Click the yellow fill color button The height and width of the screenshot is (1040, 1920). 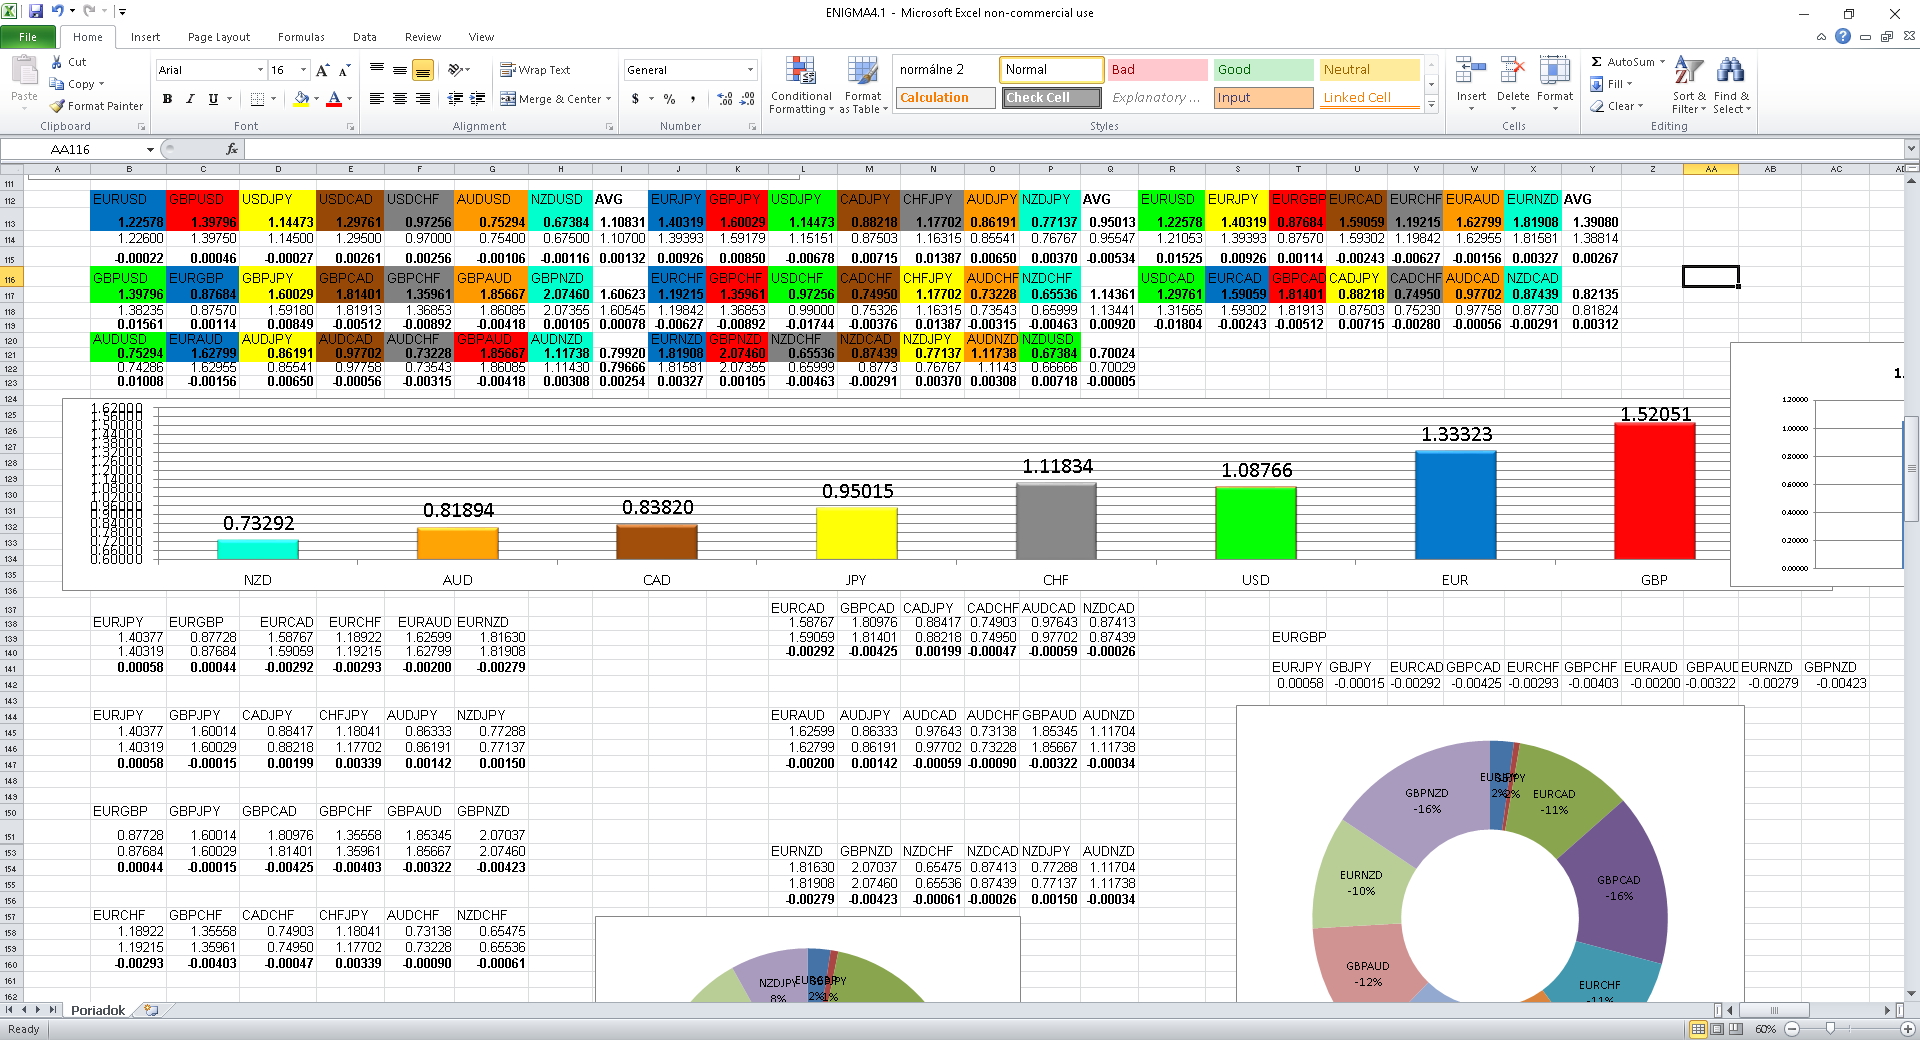[x=301, y=99]
